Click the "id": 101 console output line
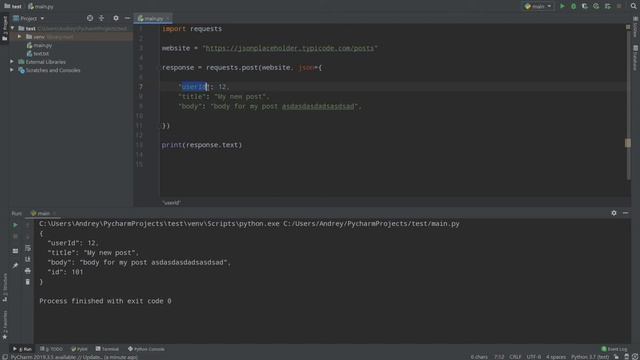 pos(65,272)
